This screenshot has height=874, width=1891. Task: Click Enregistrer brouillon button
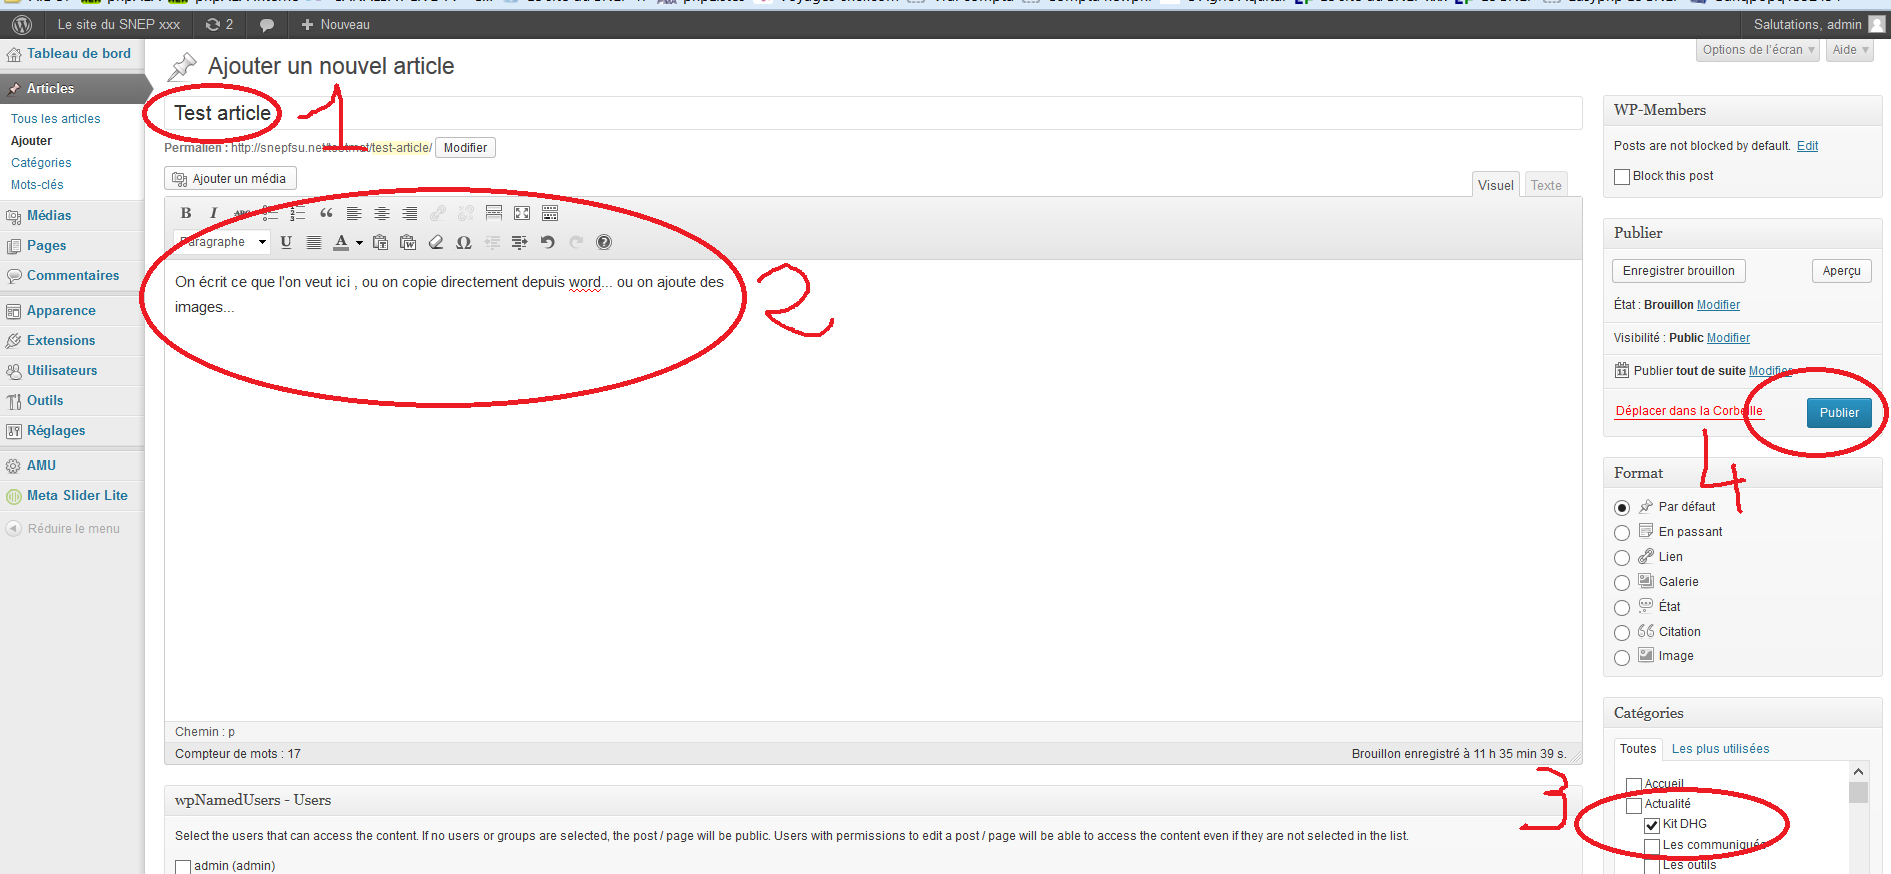(1678, 271)
